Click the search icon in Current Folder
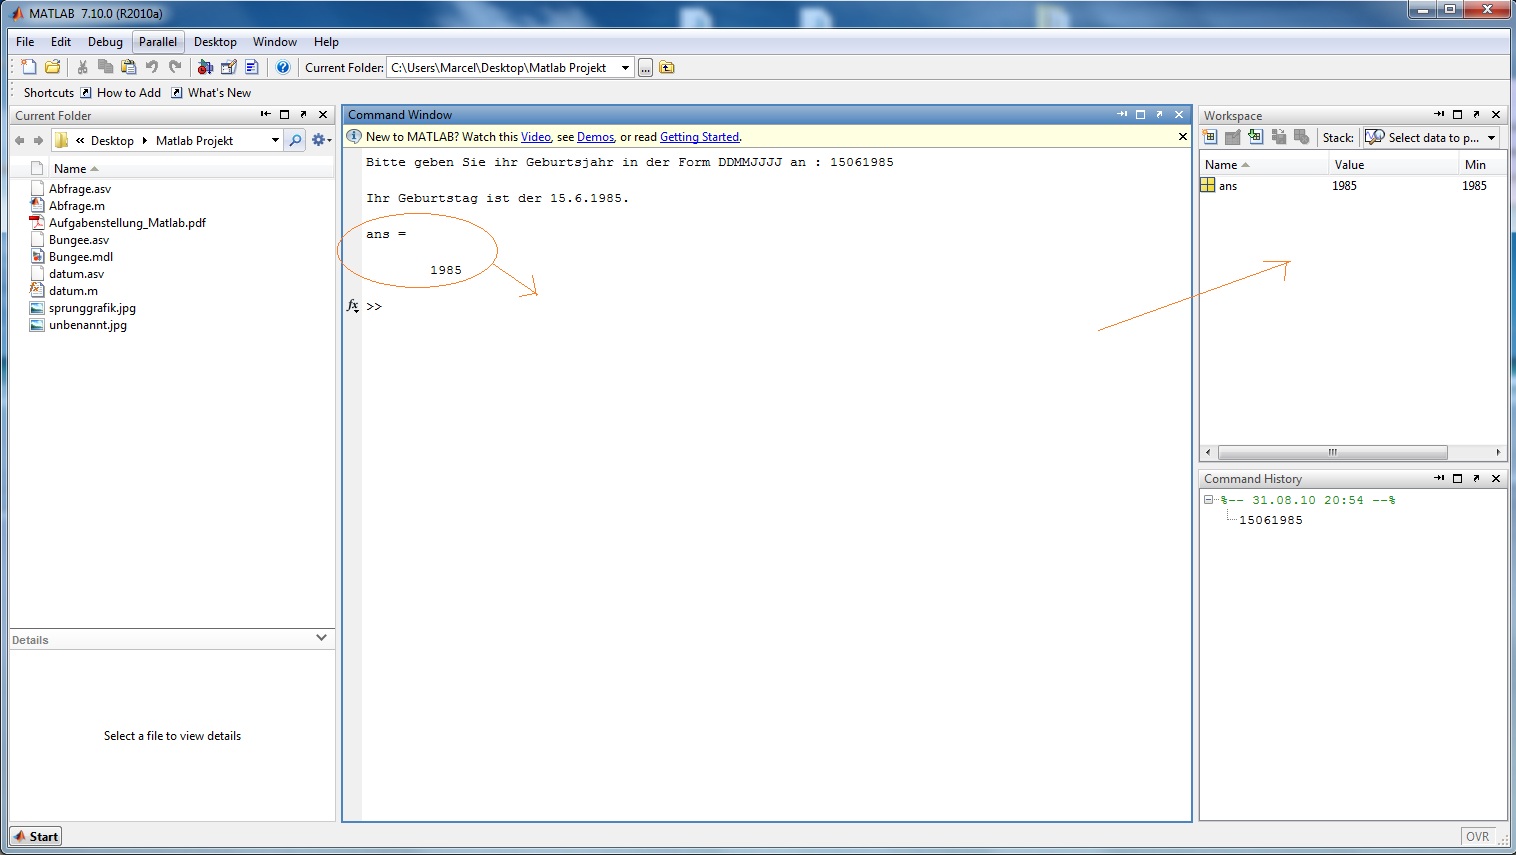Screen dimensions: 1516x855 [x=295, y=140]
